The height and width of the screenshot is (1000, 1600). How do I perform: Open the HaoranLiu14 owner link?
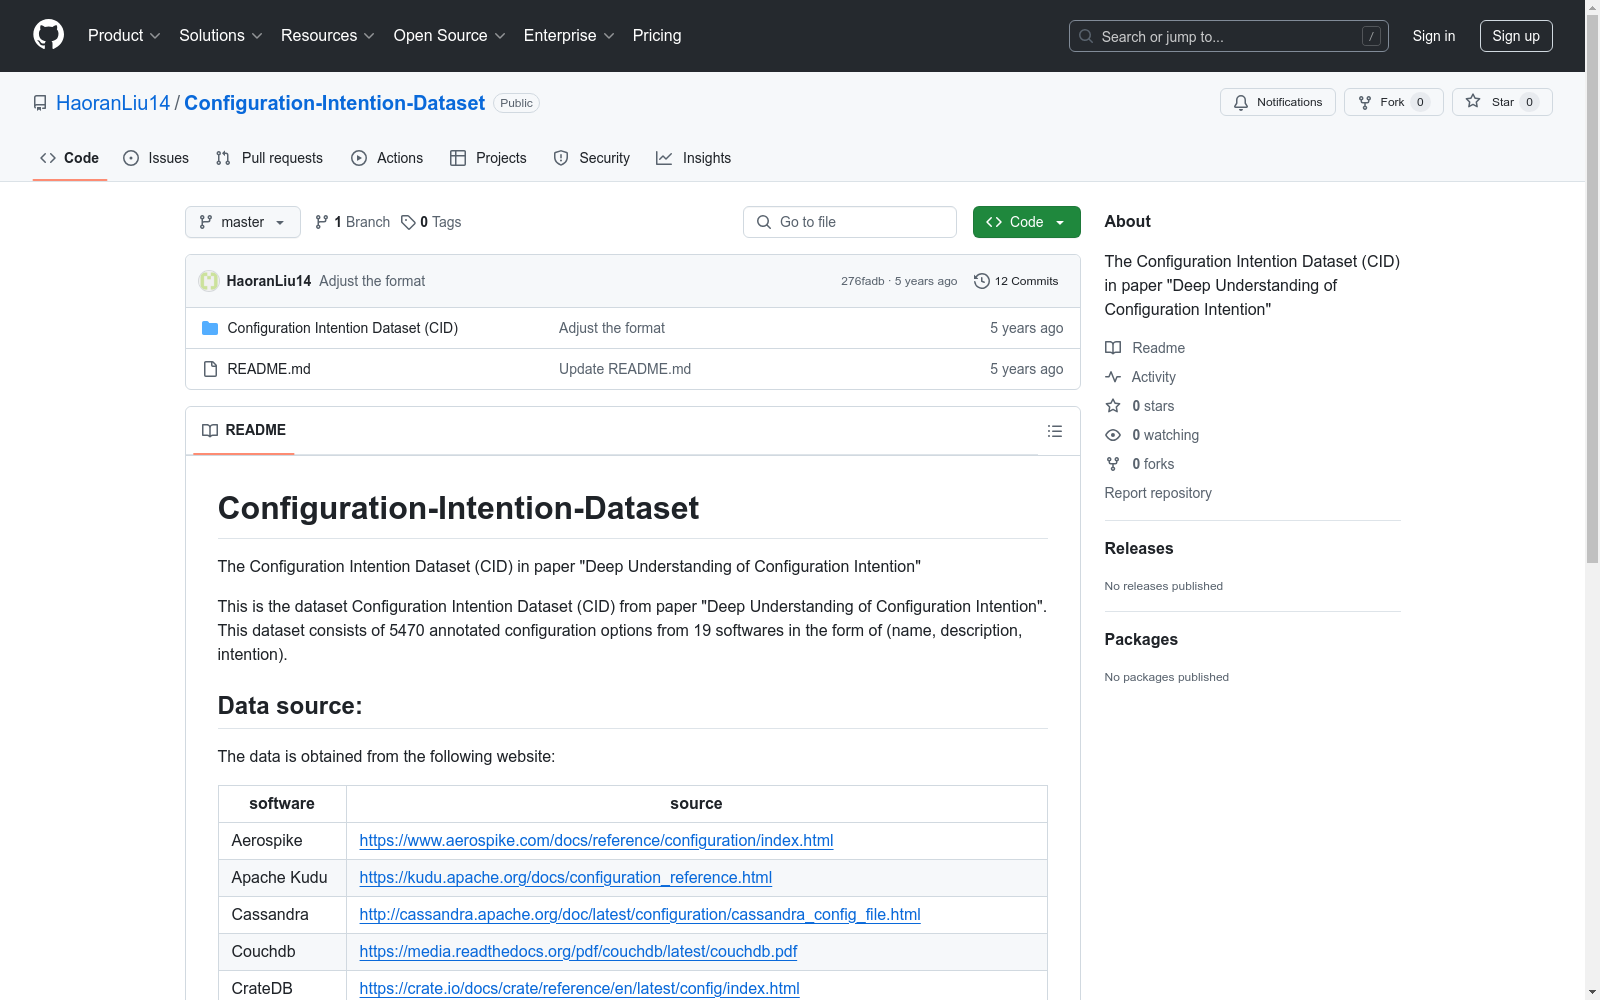(x=113, y=103)
